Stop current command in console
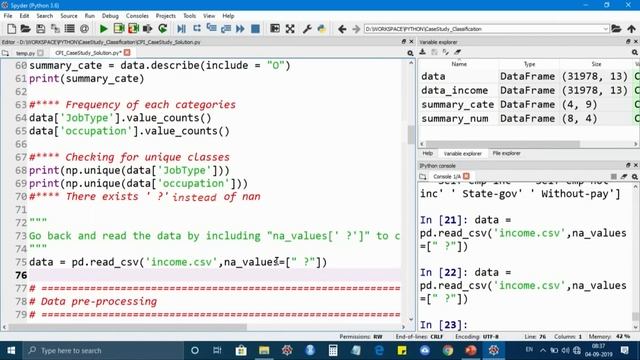 pyautogui.click(x=613, y=176)
